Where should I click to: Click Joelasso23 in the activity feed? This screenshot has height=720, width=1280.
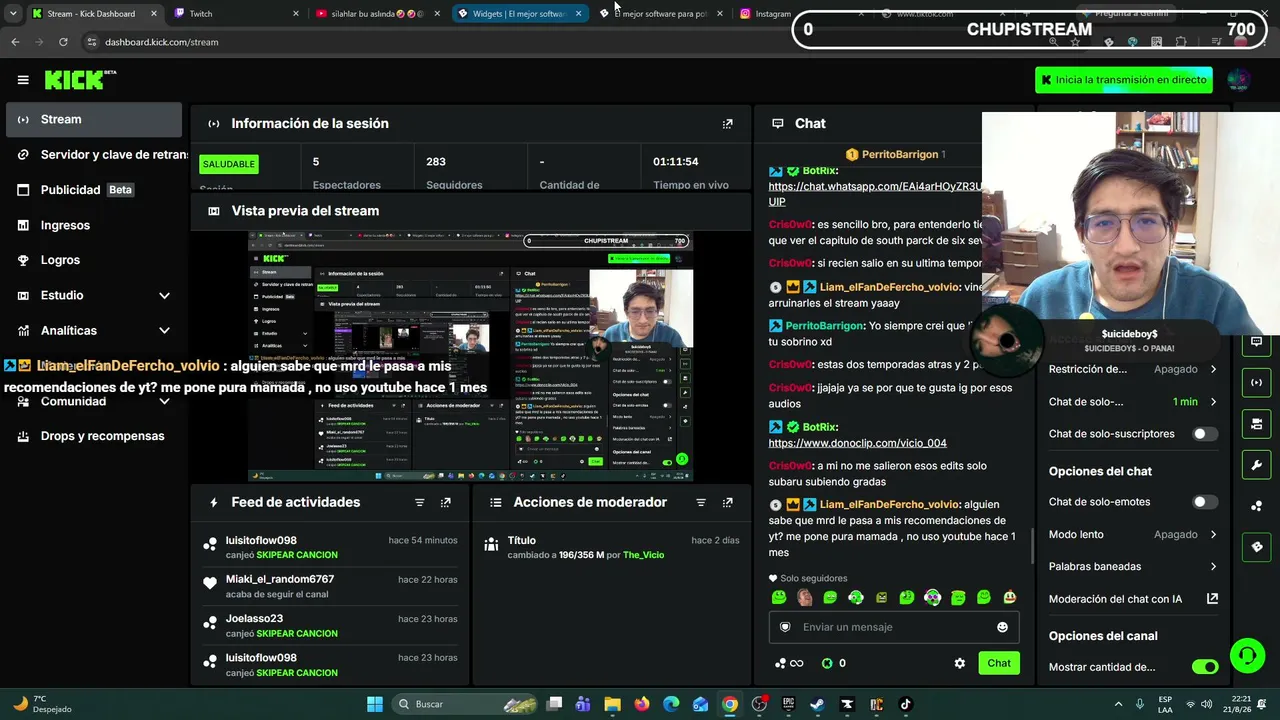[x=254, y=619]
